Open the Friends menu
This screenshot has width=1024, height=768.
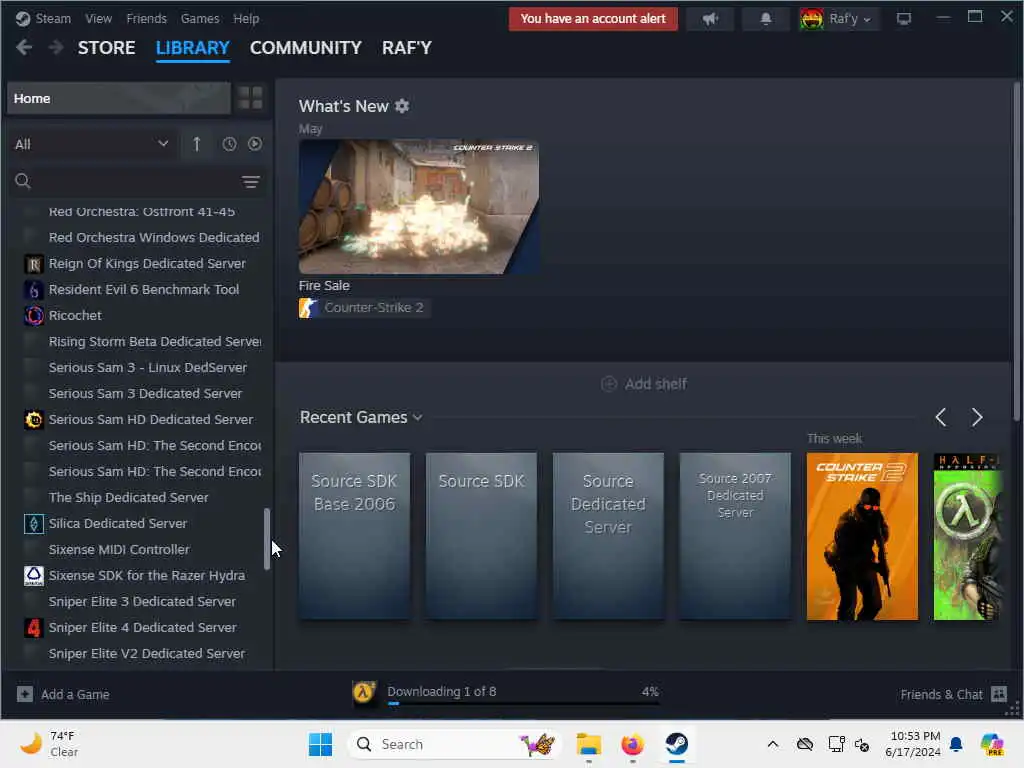point(146,18)
